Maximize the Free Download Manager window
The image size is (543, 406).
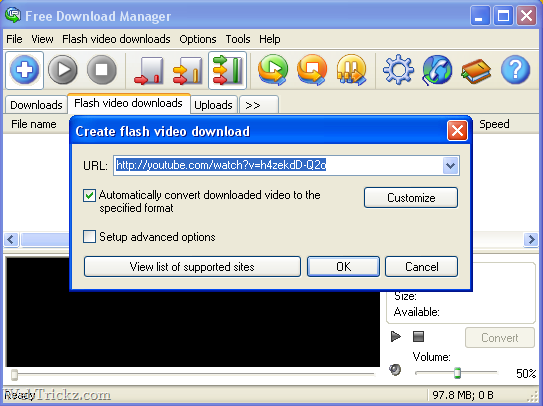pyautogui.click(x=503, y=16)
